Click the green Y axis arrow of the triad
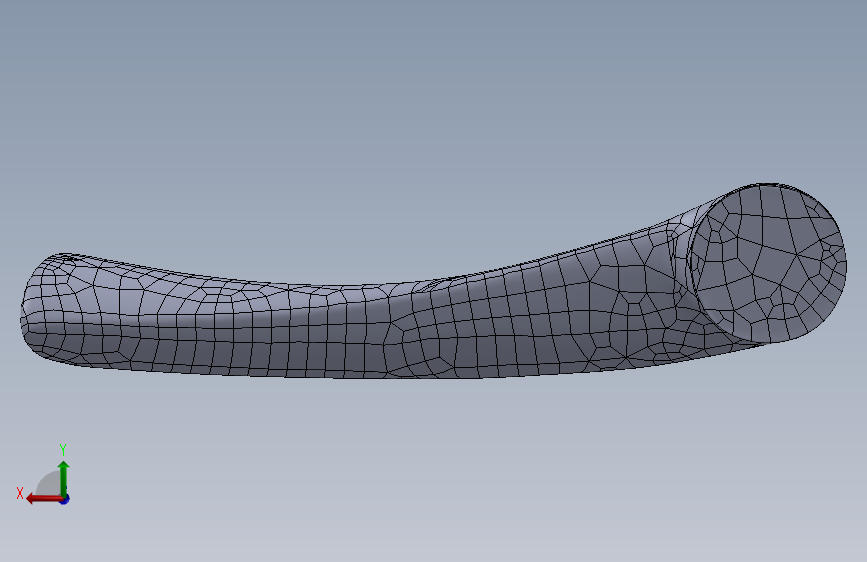Screen dimensions: 867x562 pos(64,478)
